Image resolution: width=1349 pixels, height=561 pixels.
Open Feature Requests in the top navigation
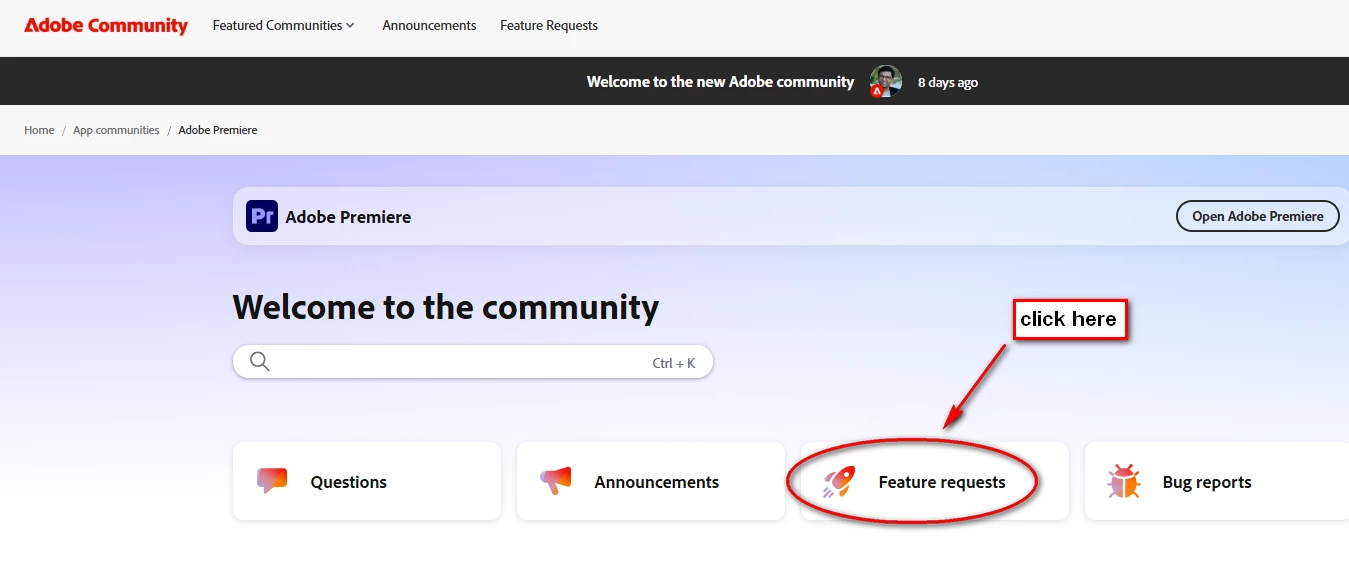tap(549, 26)
